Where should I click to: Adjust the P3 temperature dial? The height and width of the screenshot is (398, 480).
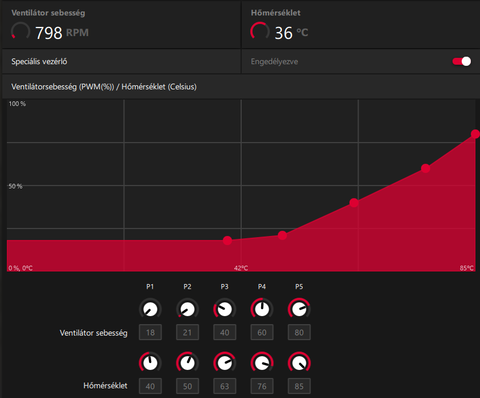point(225,363)
